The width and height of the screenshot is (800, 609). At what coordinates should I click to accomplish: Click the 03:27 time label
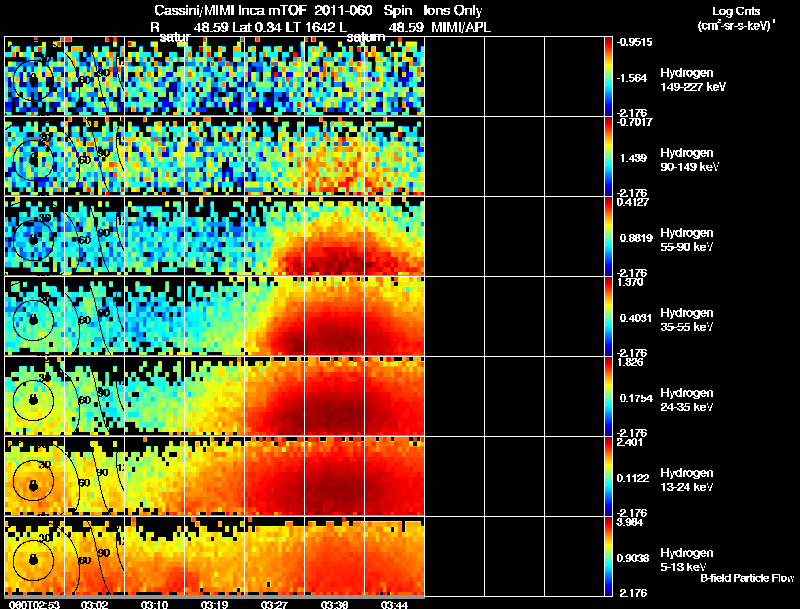pos(274,605)
